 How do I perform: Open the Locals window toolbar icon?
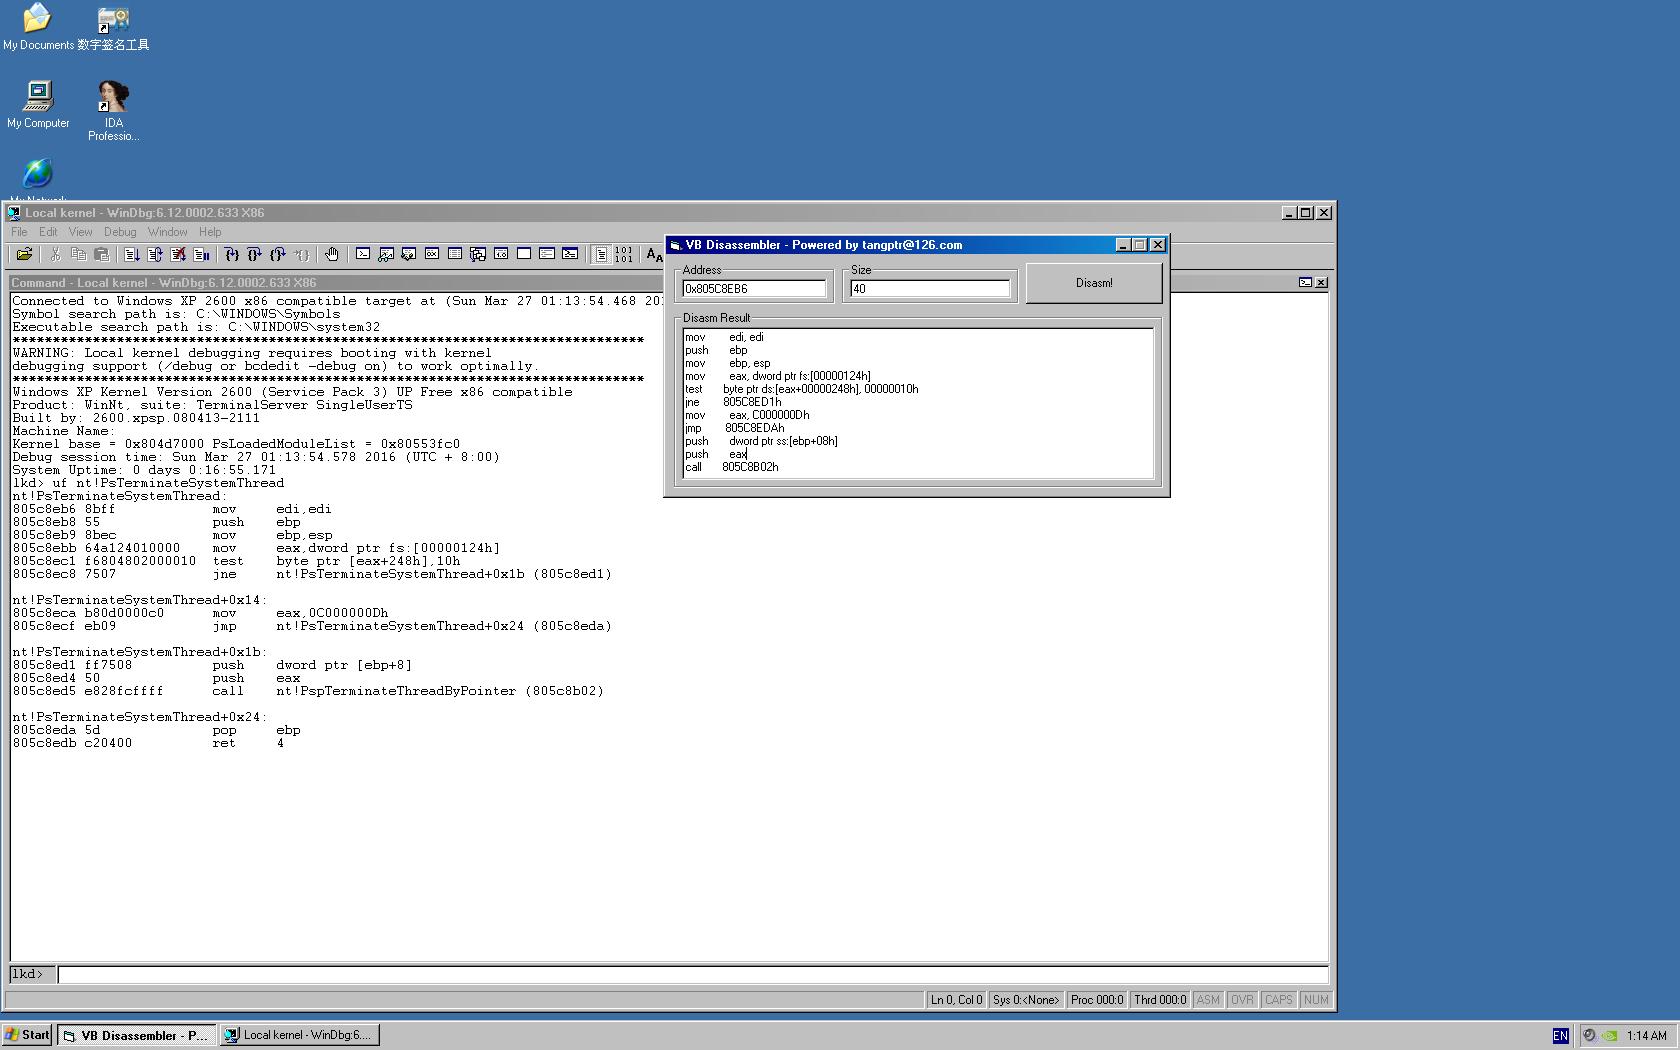pos(409,254)
